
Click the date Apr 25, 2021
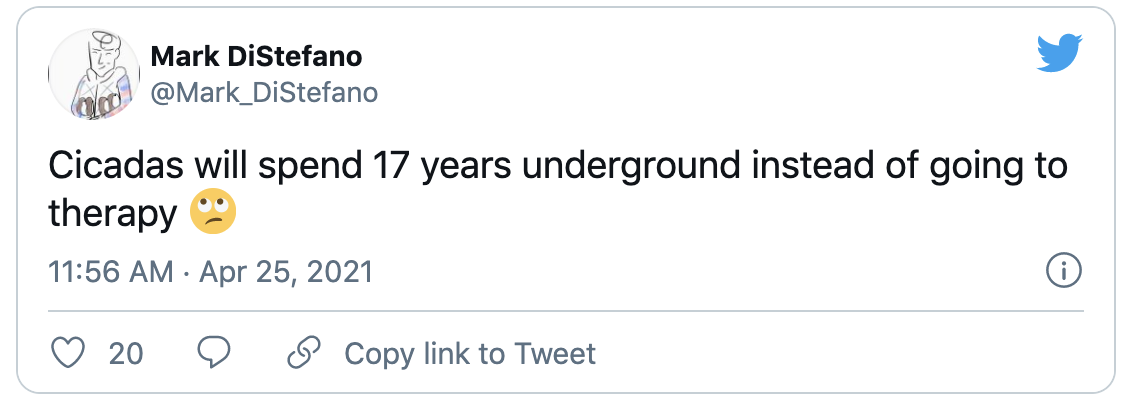click(286, 271)
